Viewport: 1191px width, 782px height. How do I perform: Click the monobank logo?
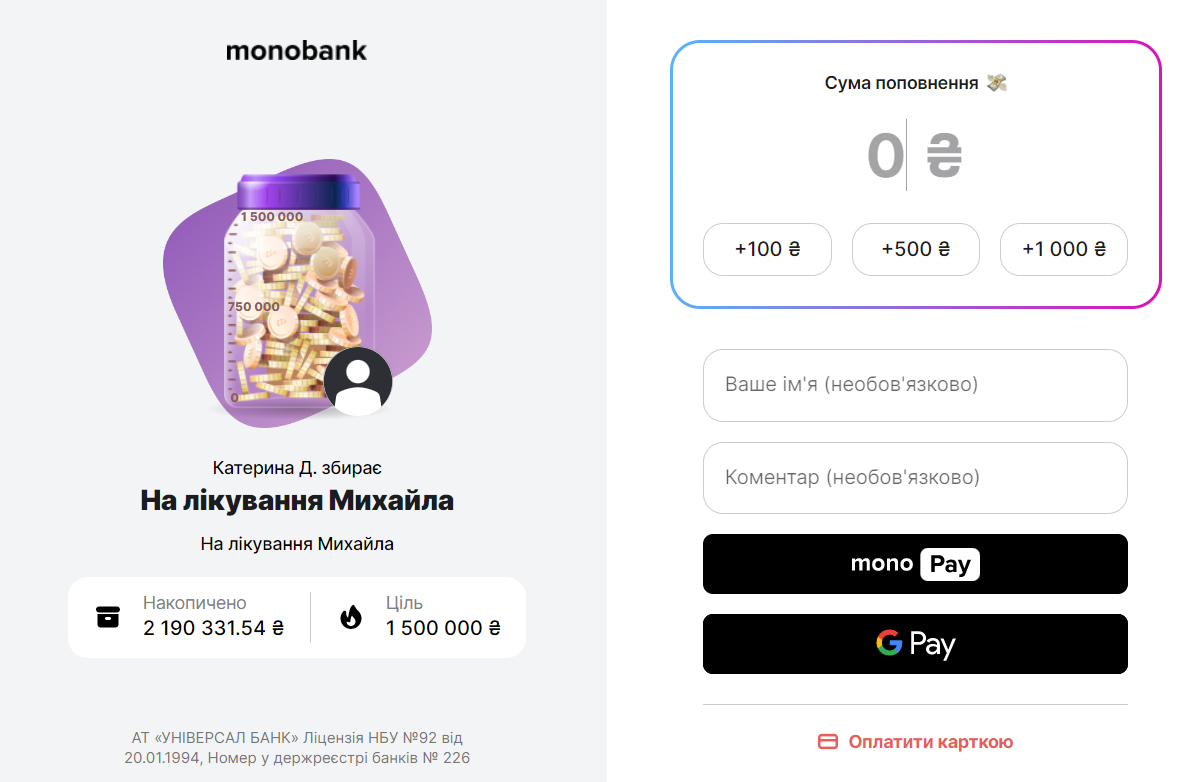point(296,50)
